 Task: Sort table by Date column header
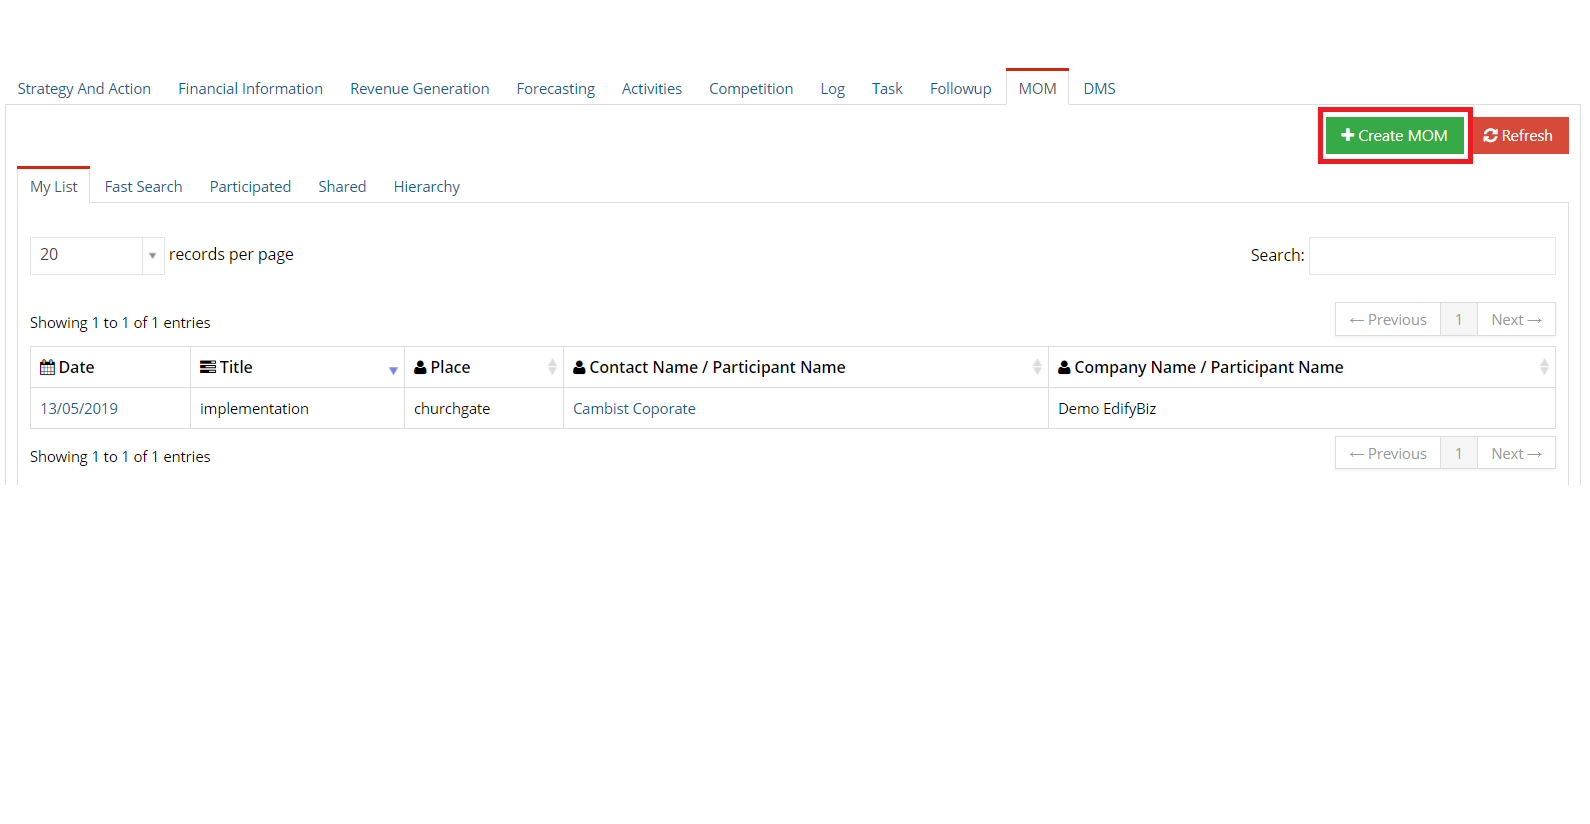(x=76, y=368)
